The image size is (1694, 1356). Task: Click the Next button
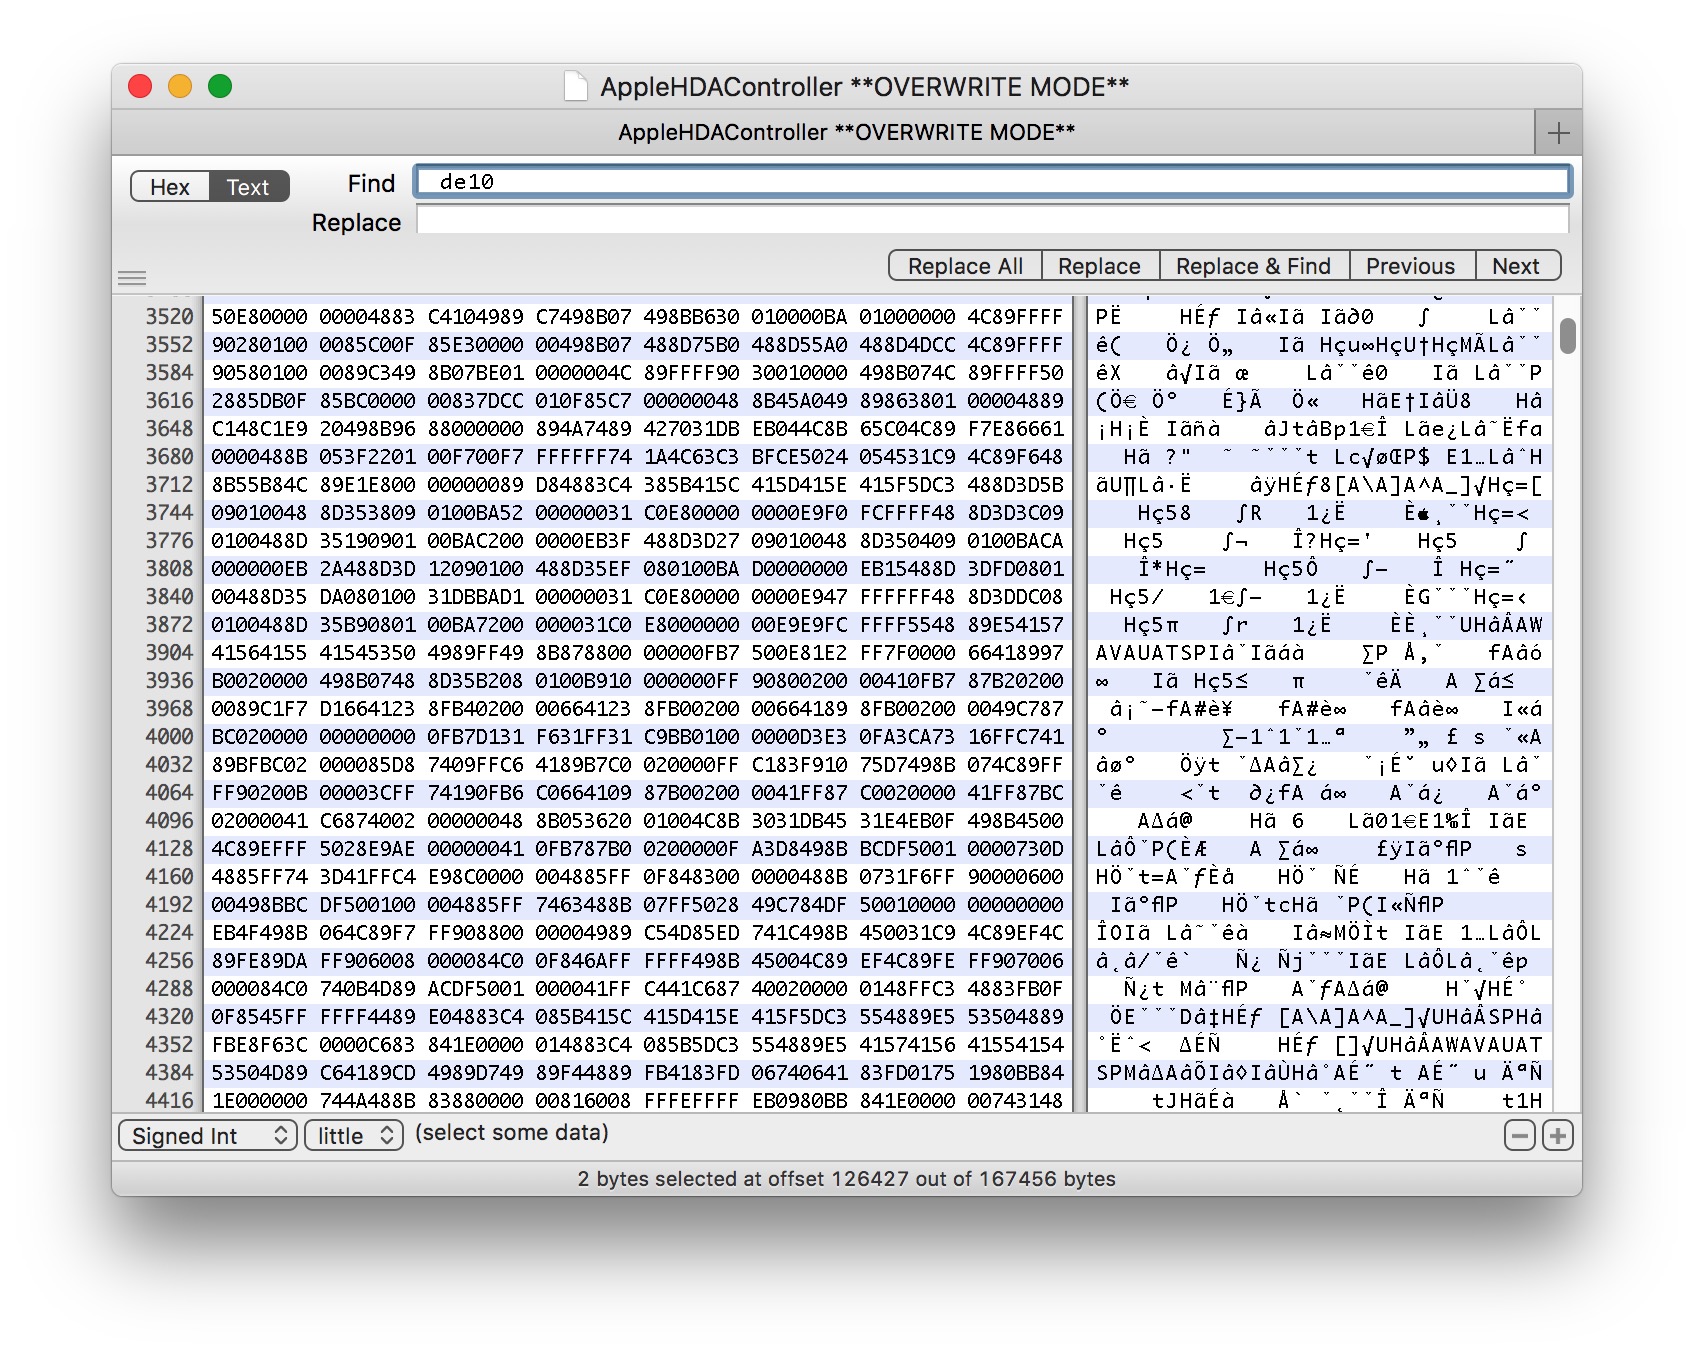coord(1516,266)
